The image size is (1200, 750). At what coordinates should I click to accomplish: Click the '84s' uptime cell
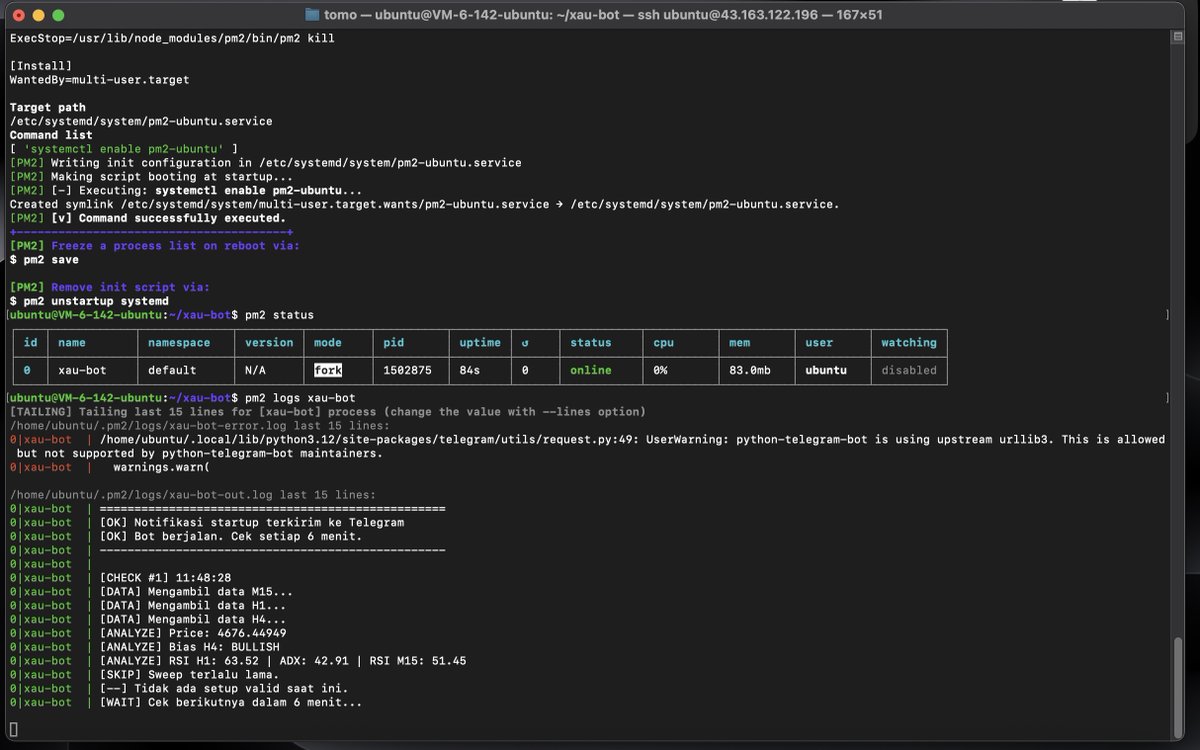click(x=470, y=370)
